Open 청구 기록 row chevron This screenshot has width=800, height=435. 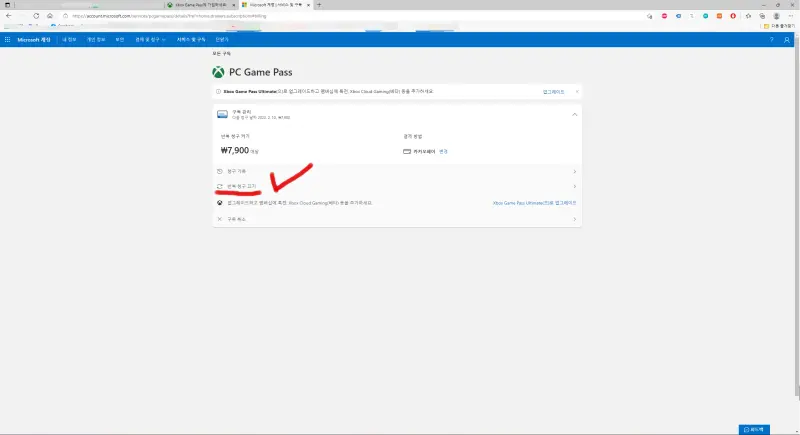(574, 171)
